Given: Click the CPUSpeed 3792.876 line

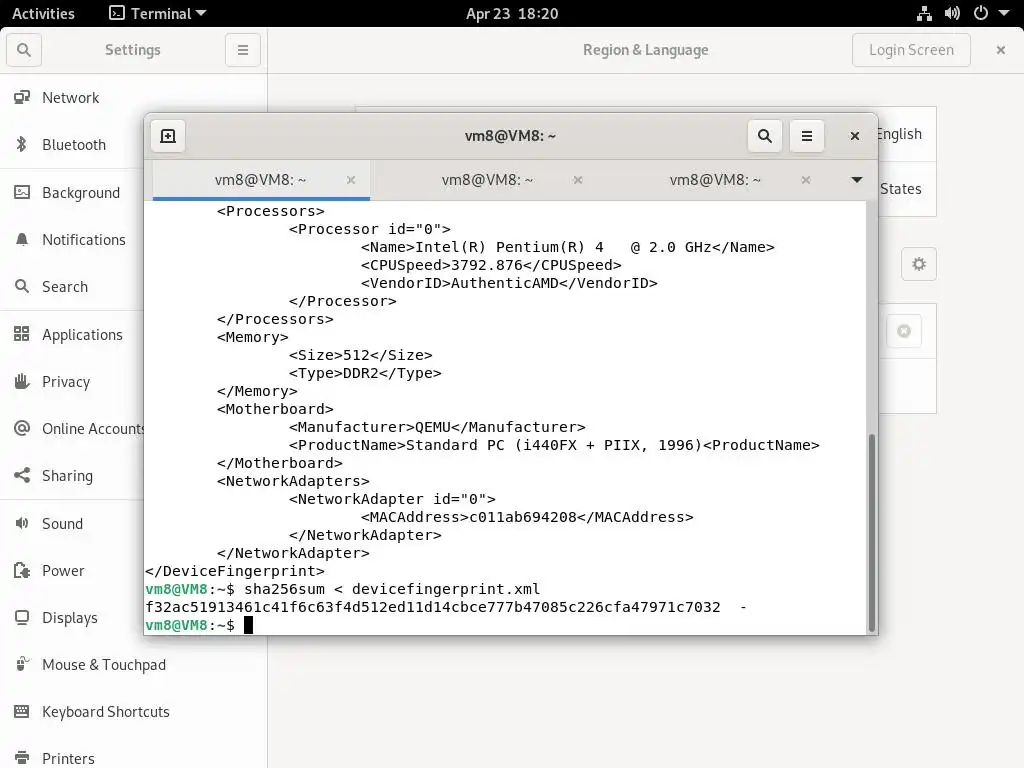Looking at the screenshot, I should click(490, 265).
